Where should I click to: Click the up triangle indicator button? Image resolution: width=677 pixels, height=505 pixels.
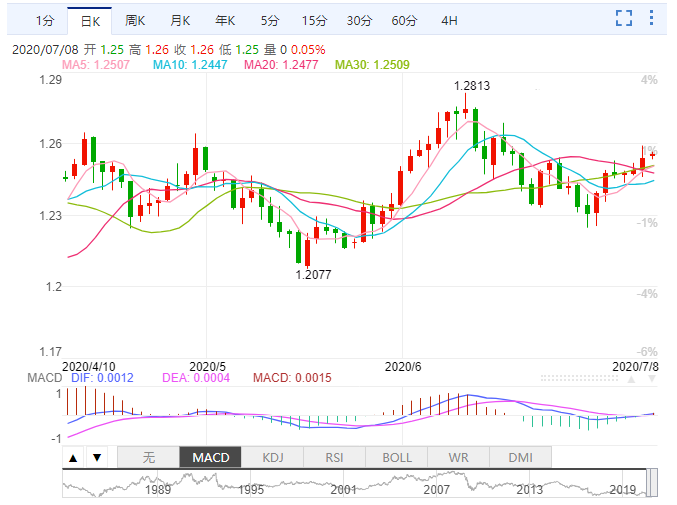pos(73,458)
